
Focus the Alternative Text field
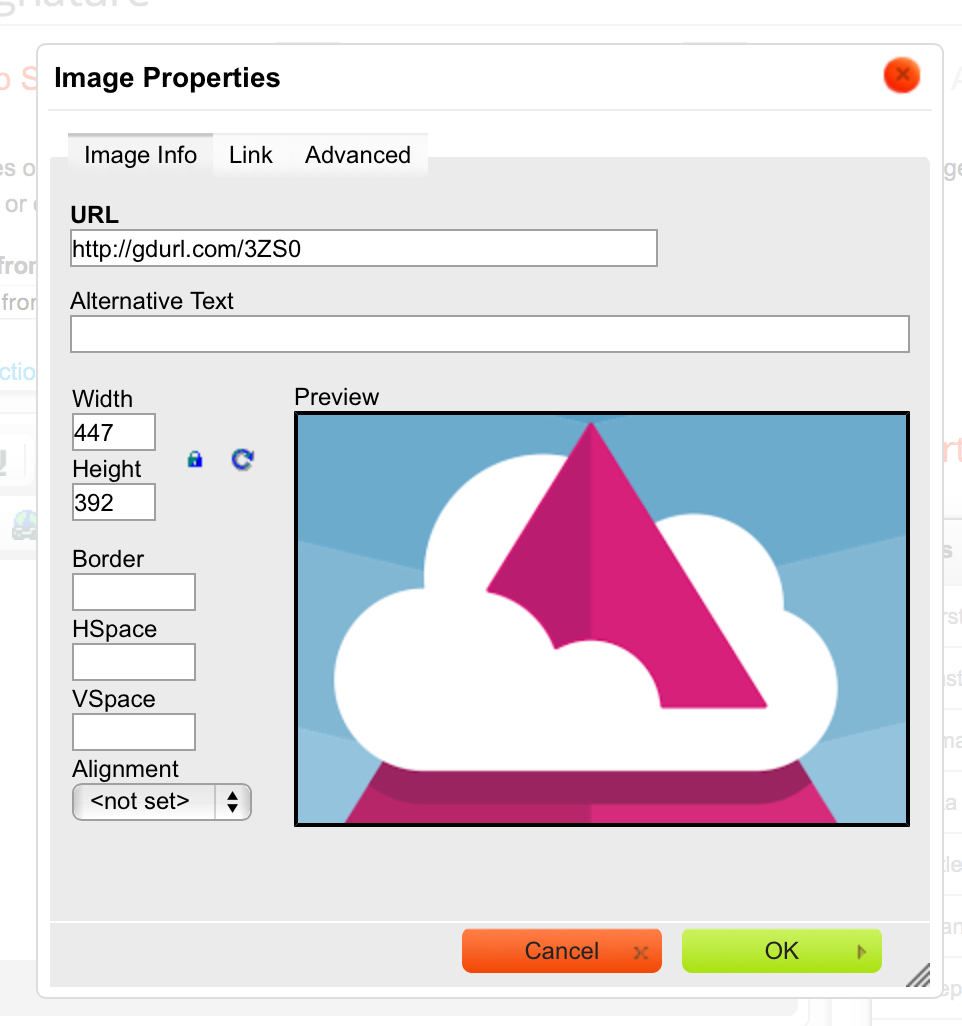point(490,334)
